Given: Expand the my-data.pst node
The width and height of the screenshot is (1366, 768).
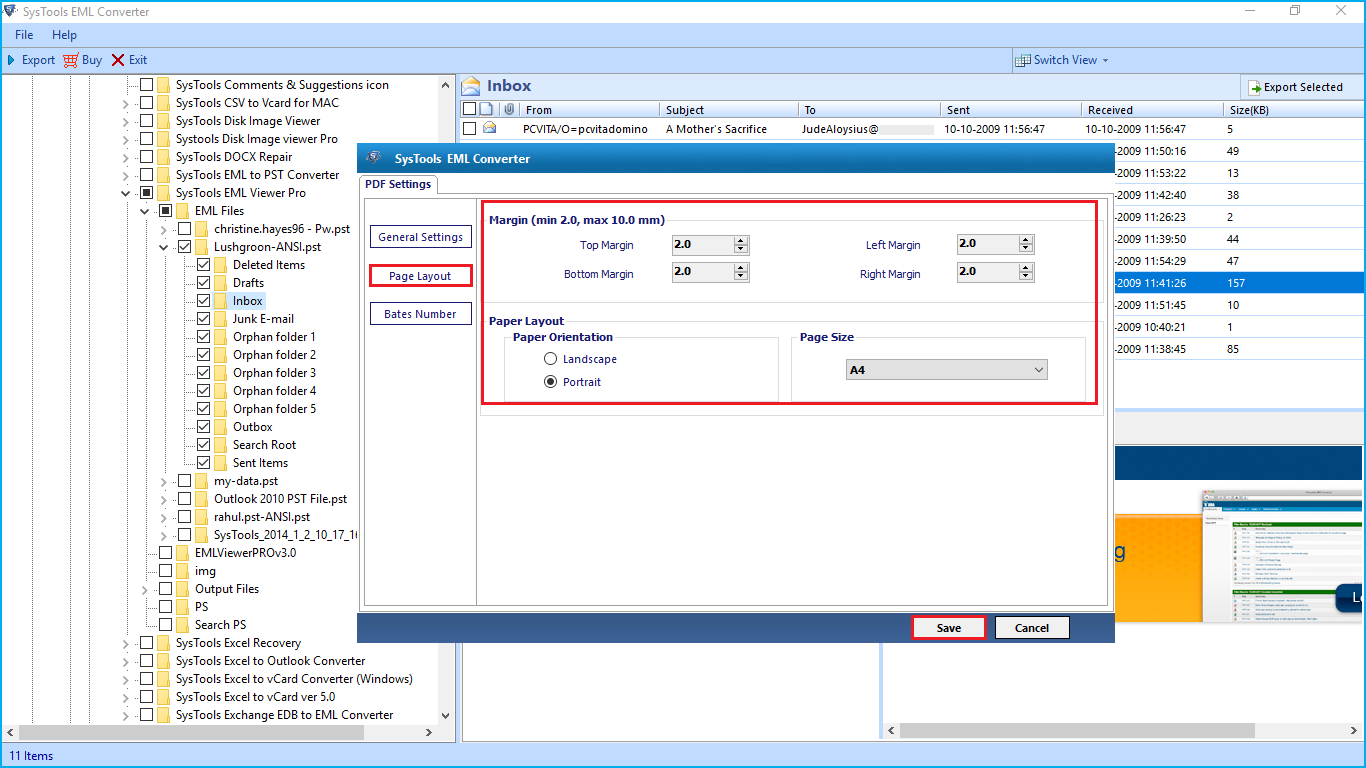Looking at the screenshot, I should [x=164, y=480].
